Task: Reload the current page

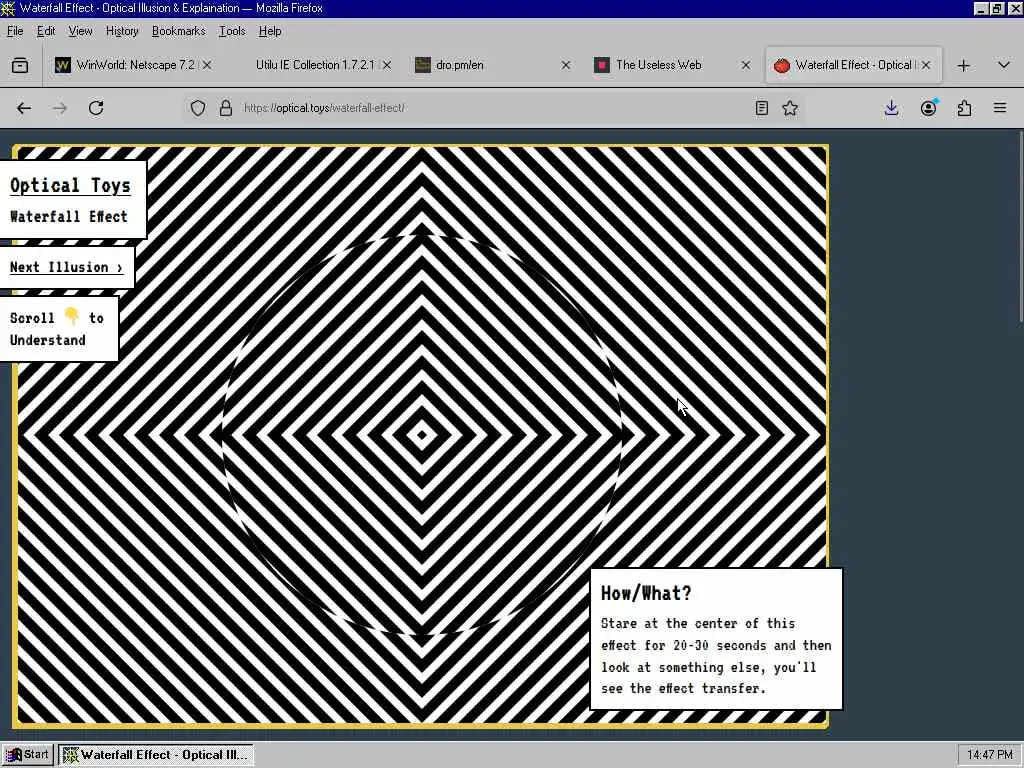Action: pos(96,108)
